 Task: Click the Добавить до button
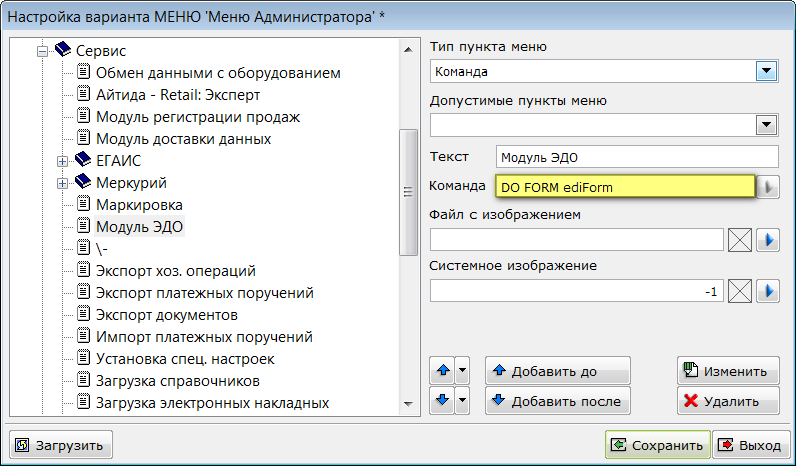pos(557,371)
